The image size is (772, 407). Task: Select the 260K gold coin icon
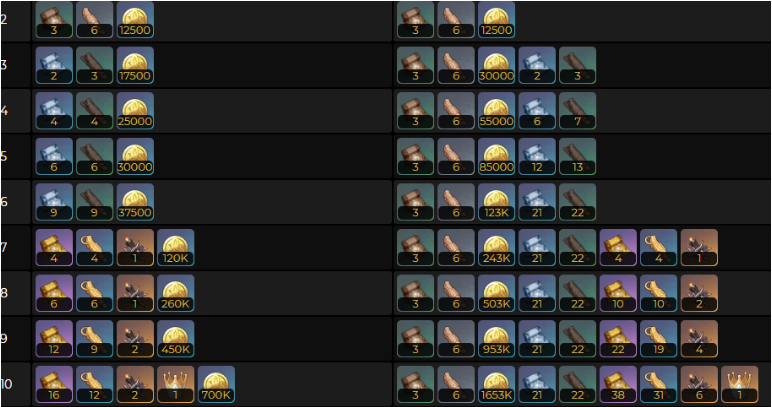point(176,293)
